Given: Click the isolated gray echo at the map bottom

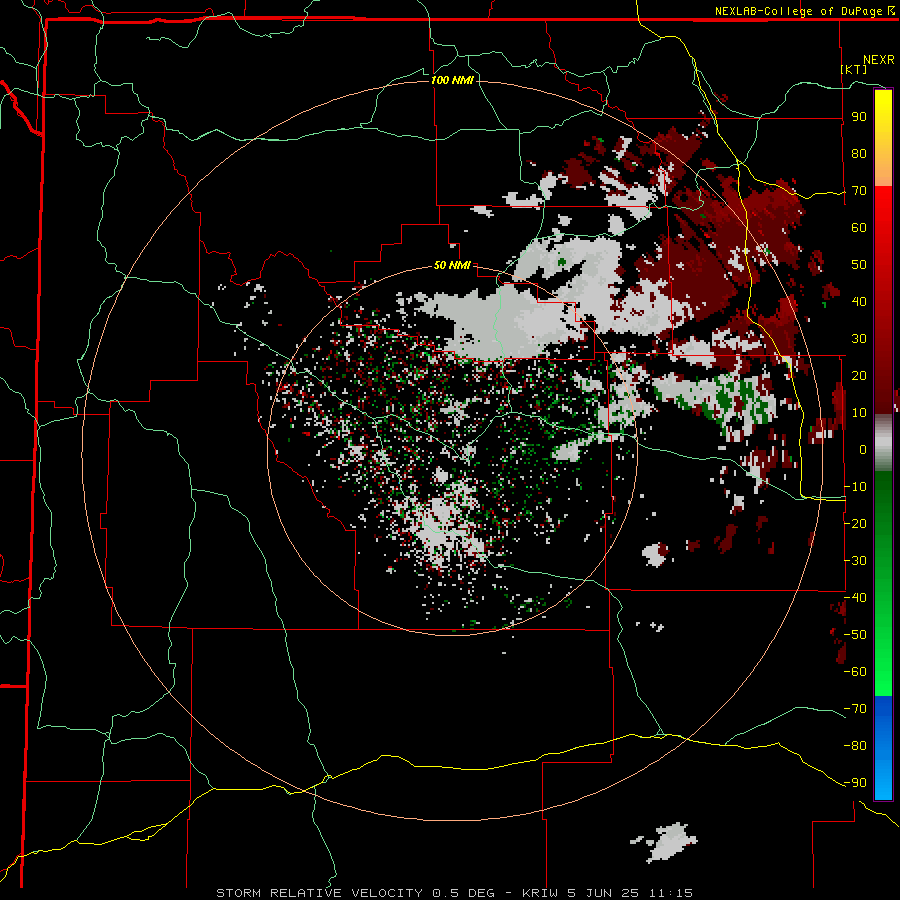Looking at the screenshot, I should coord(665,842).
